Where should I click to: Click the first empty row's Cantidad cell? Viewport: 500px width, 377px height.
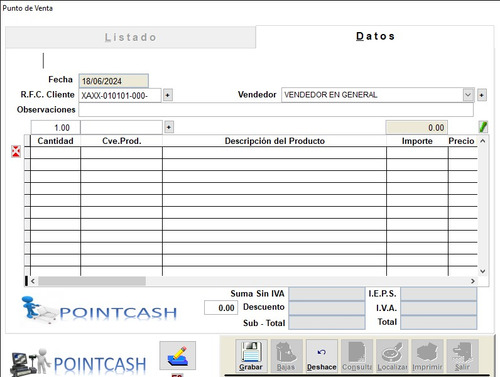[55, 152]
